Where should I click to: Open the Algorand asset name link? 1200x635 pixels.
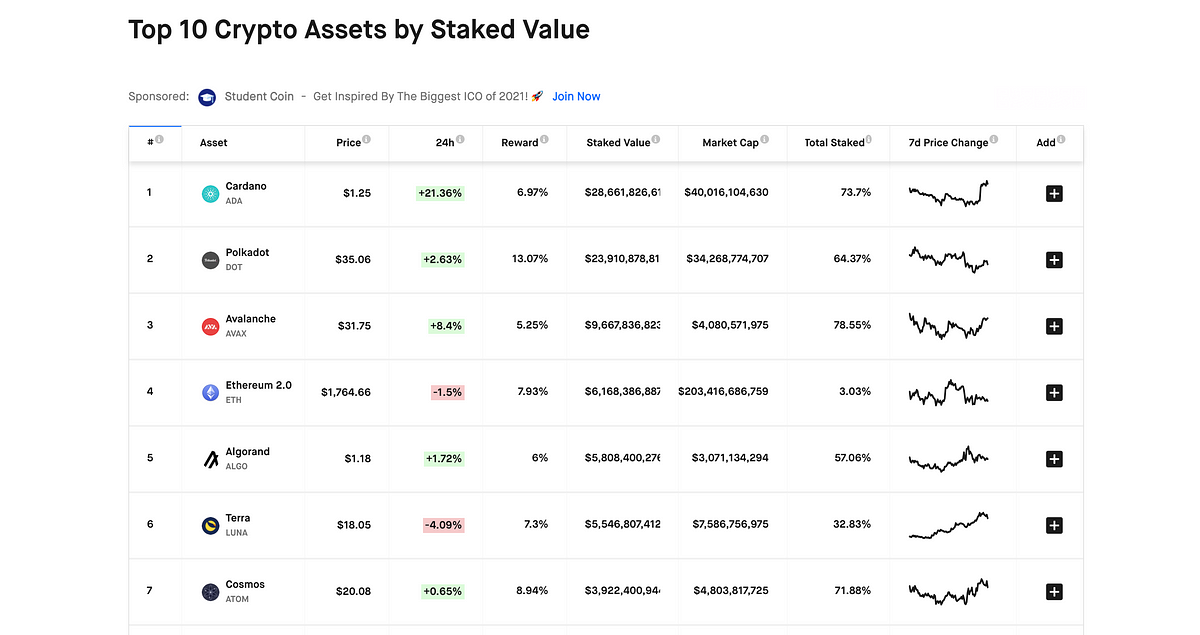(x=248, y=452)
